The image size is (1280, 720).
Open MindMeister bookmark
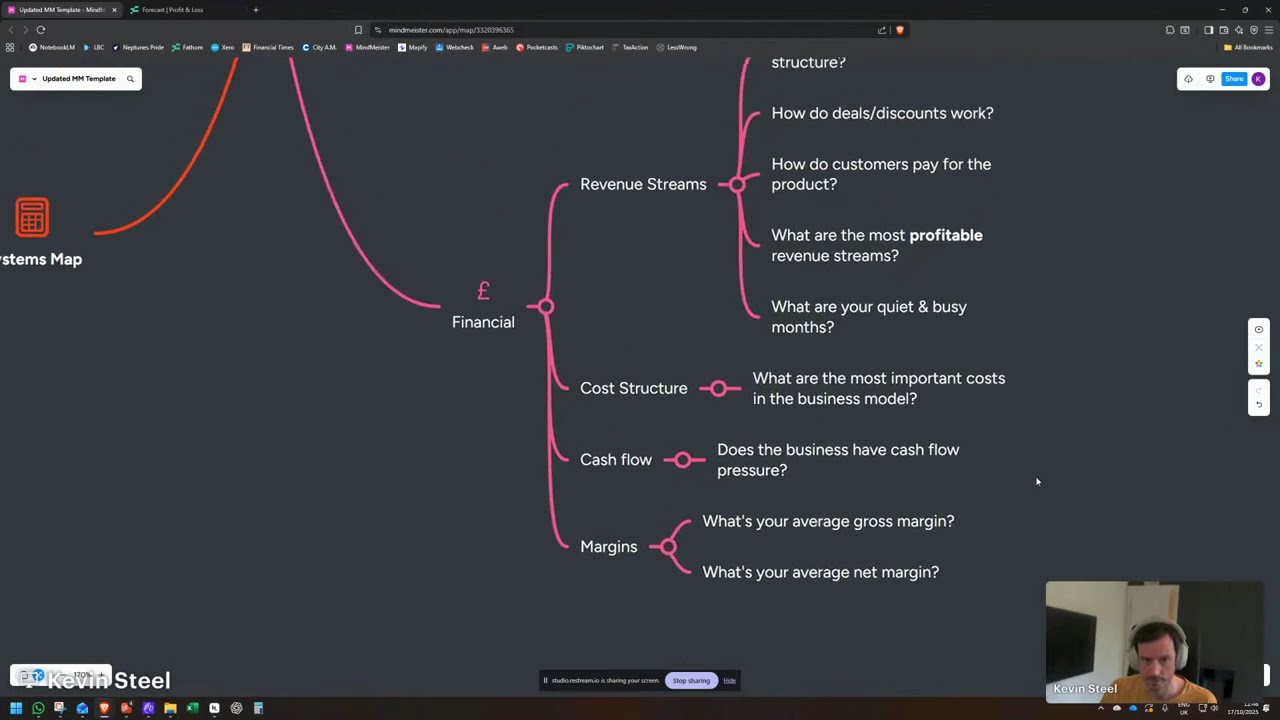[x=367, y=47]
